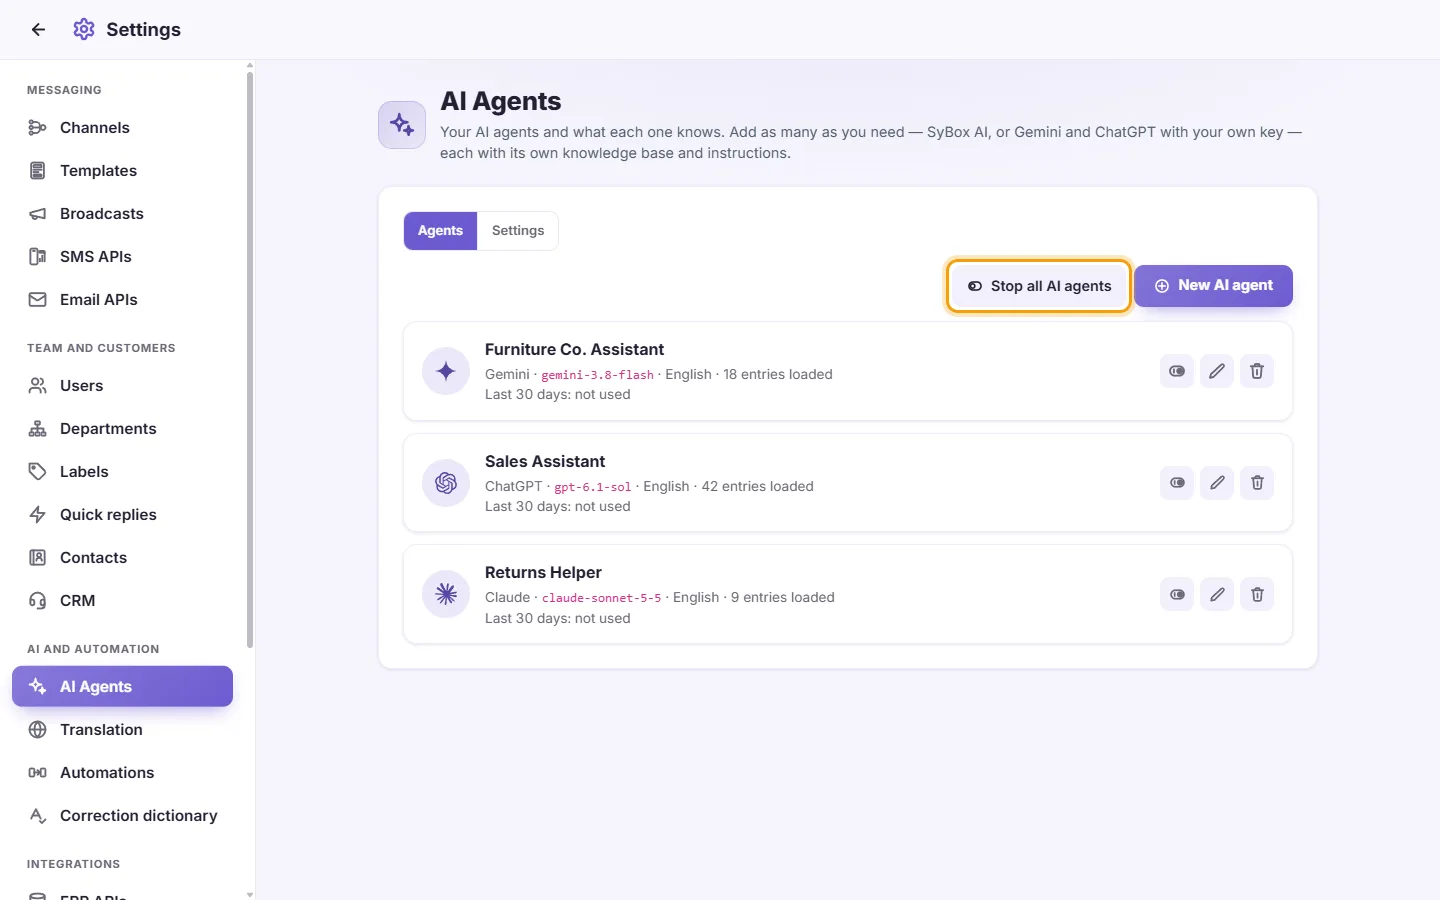Edit the Furniture Co. Assistant agent

click(x=1217, y=371)
